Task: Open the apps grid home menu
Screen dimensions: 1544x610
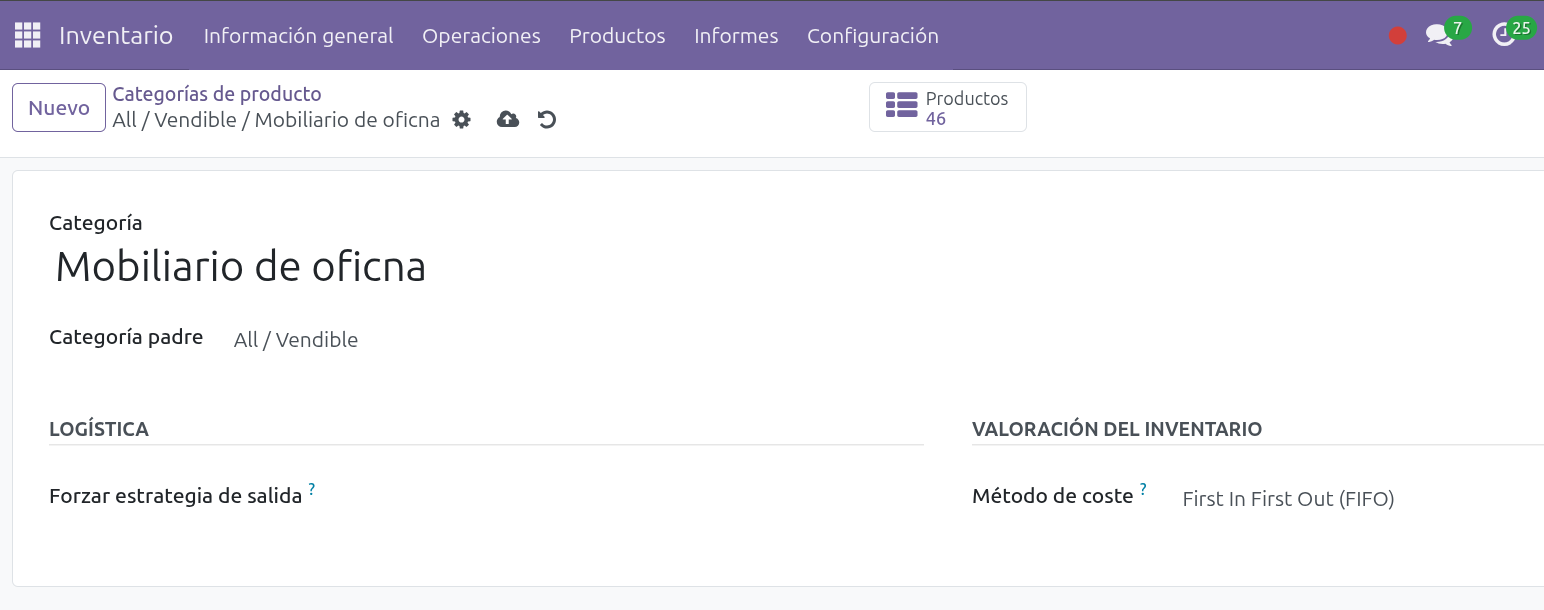Action: click(x=27, y=36)
